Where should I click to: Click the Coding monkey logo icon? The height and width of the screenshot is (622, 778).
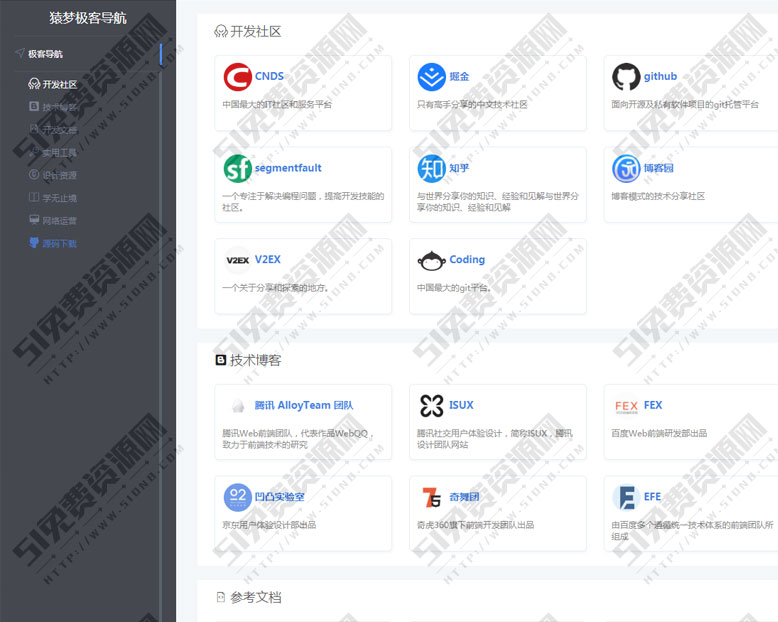tap(432, 260)
